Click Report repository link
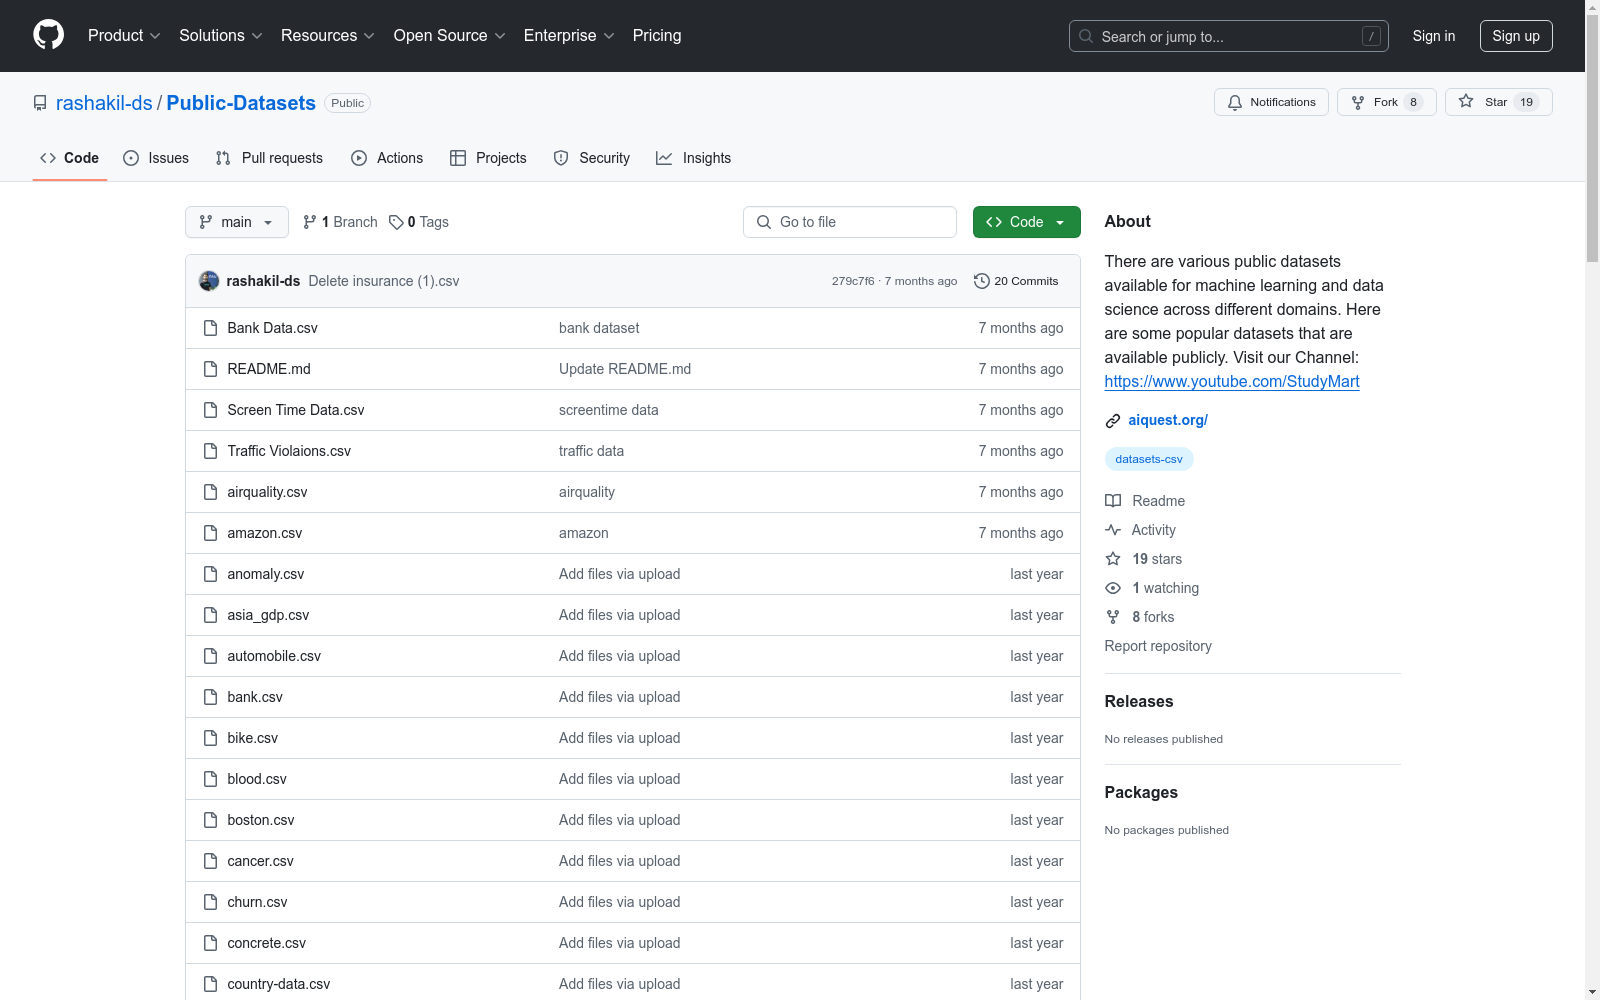 tap(1158, 646)
